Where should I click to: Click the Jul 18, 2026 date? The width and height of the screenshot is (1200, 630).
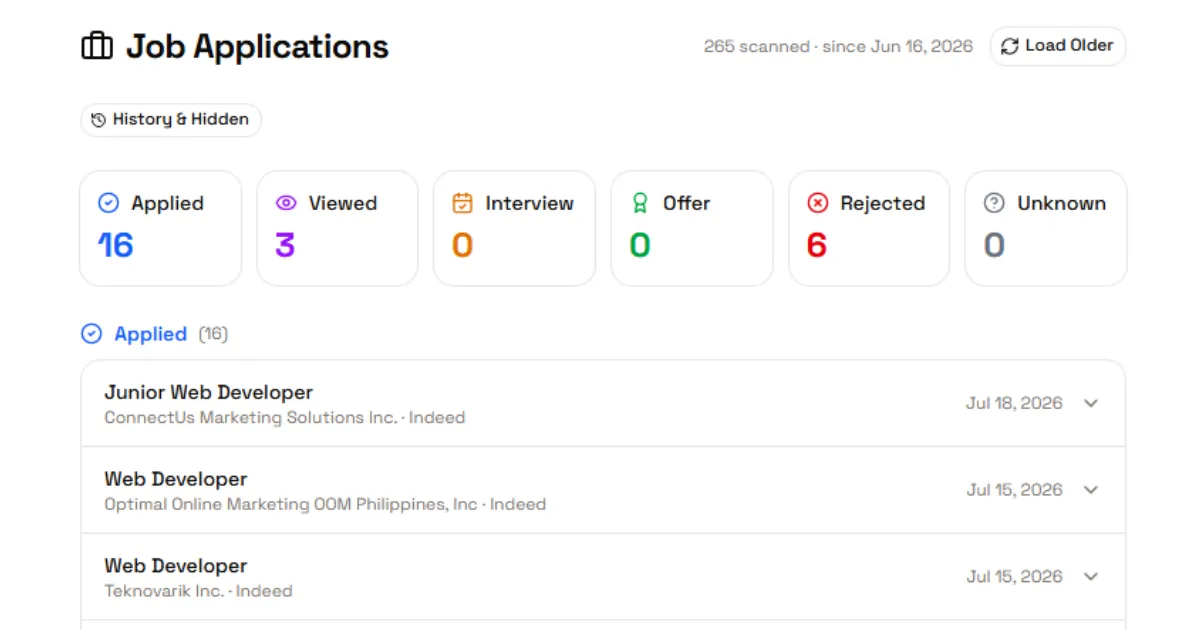coord(1014,403)
